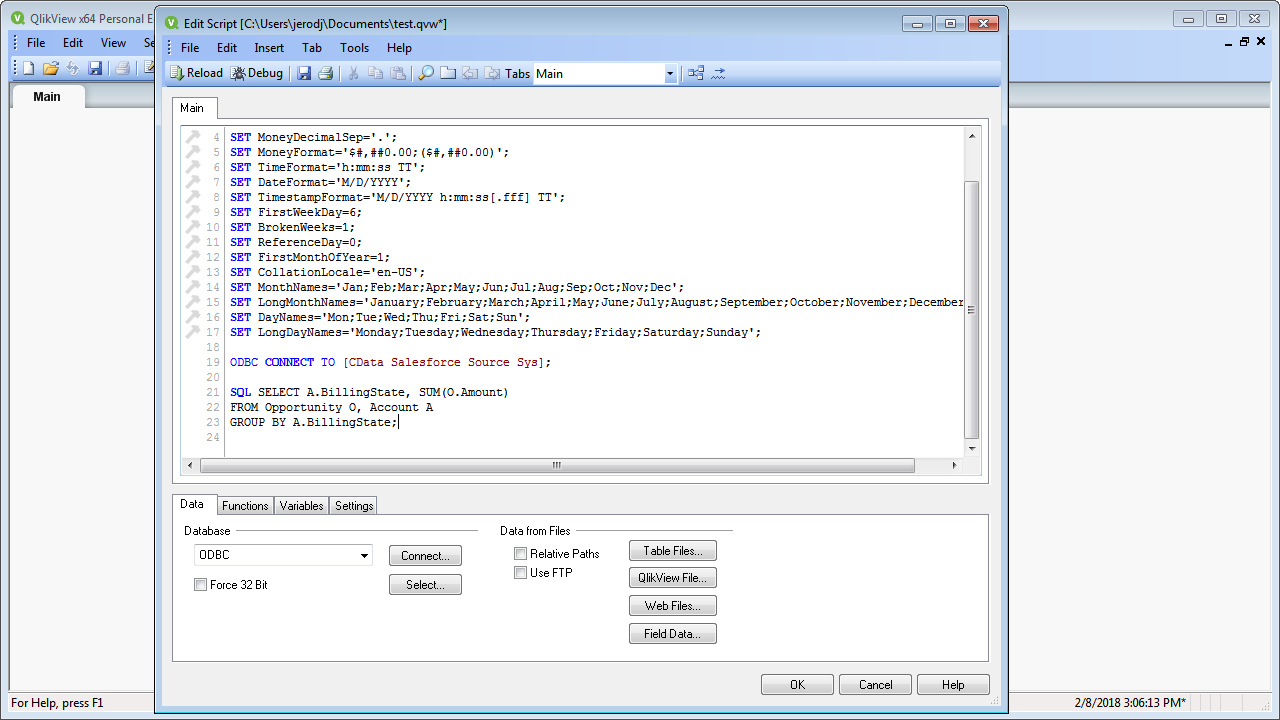Switch to the Variables tab

[301, 506]
